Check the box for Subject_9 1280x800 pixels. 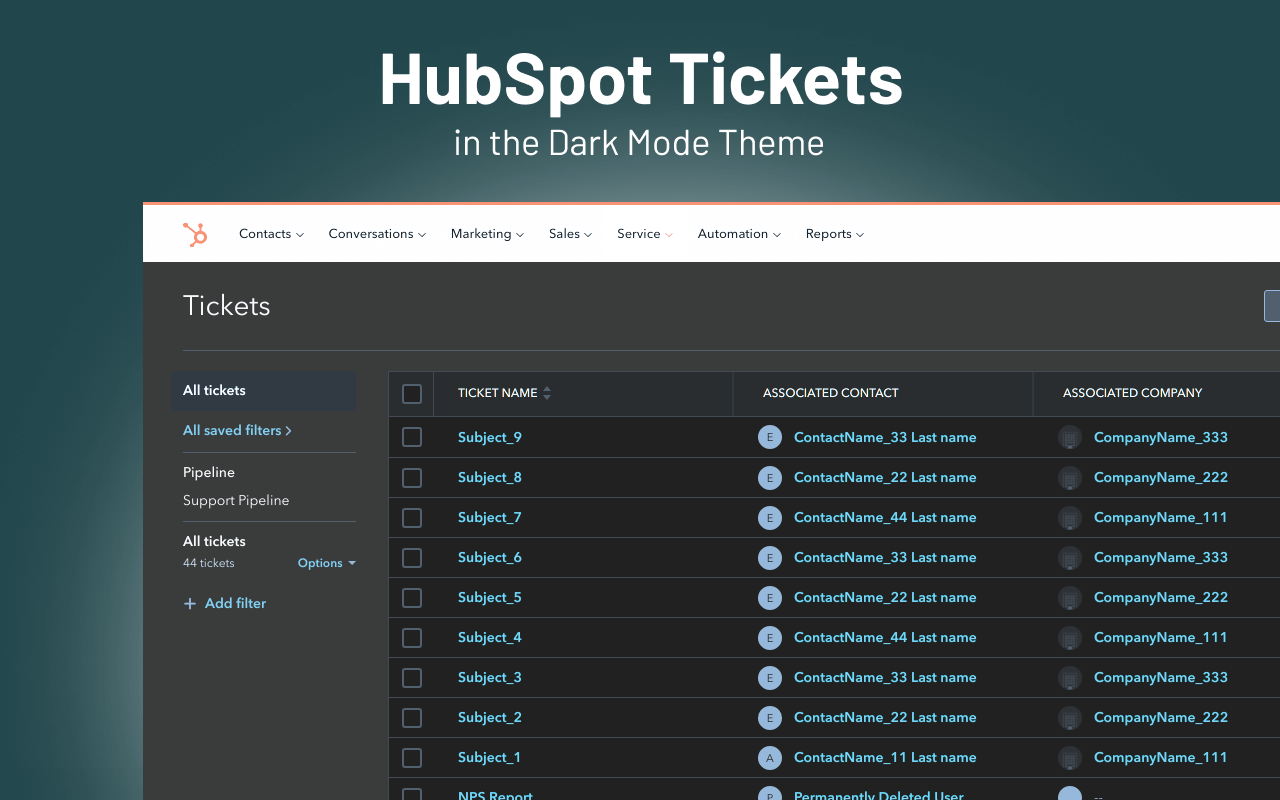[412, 437]
